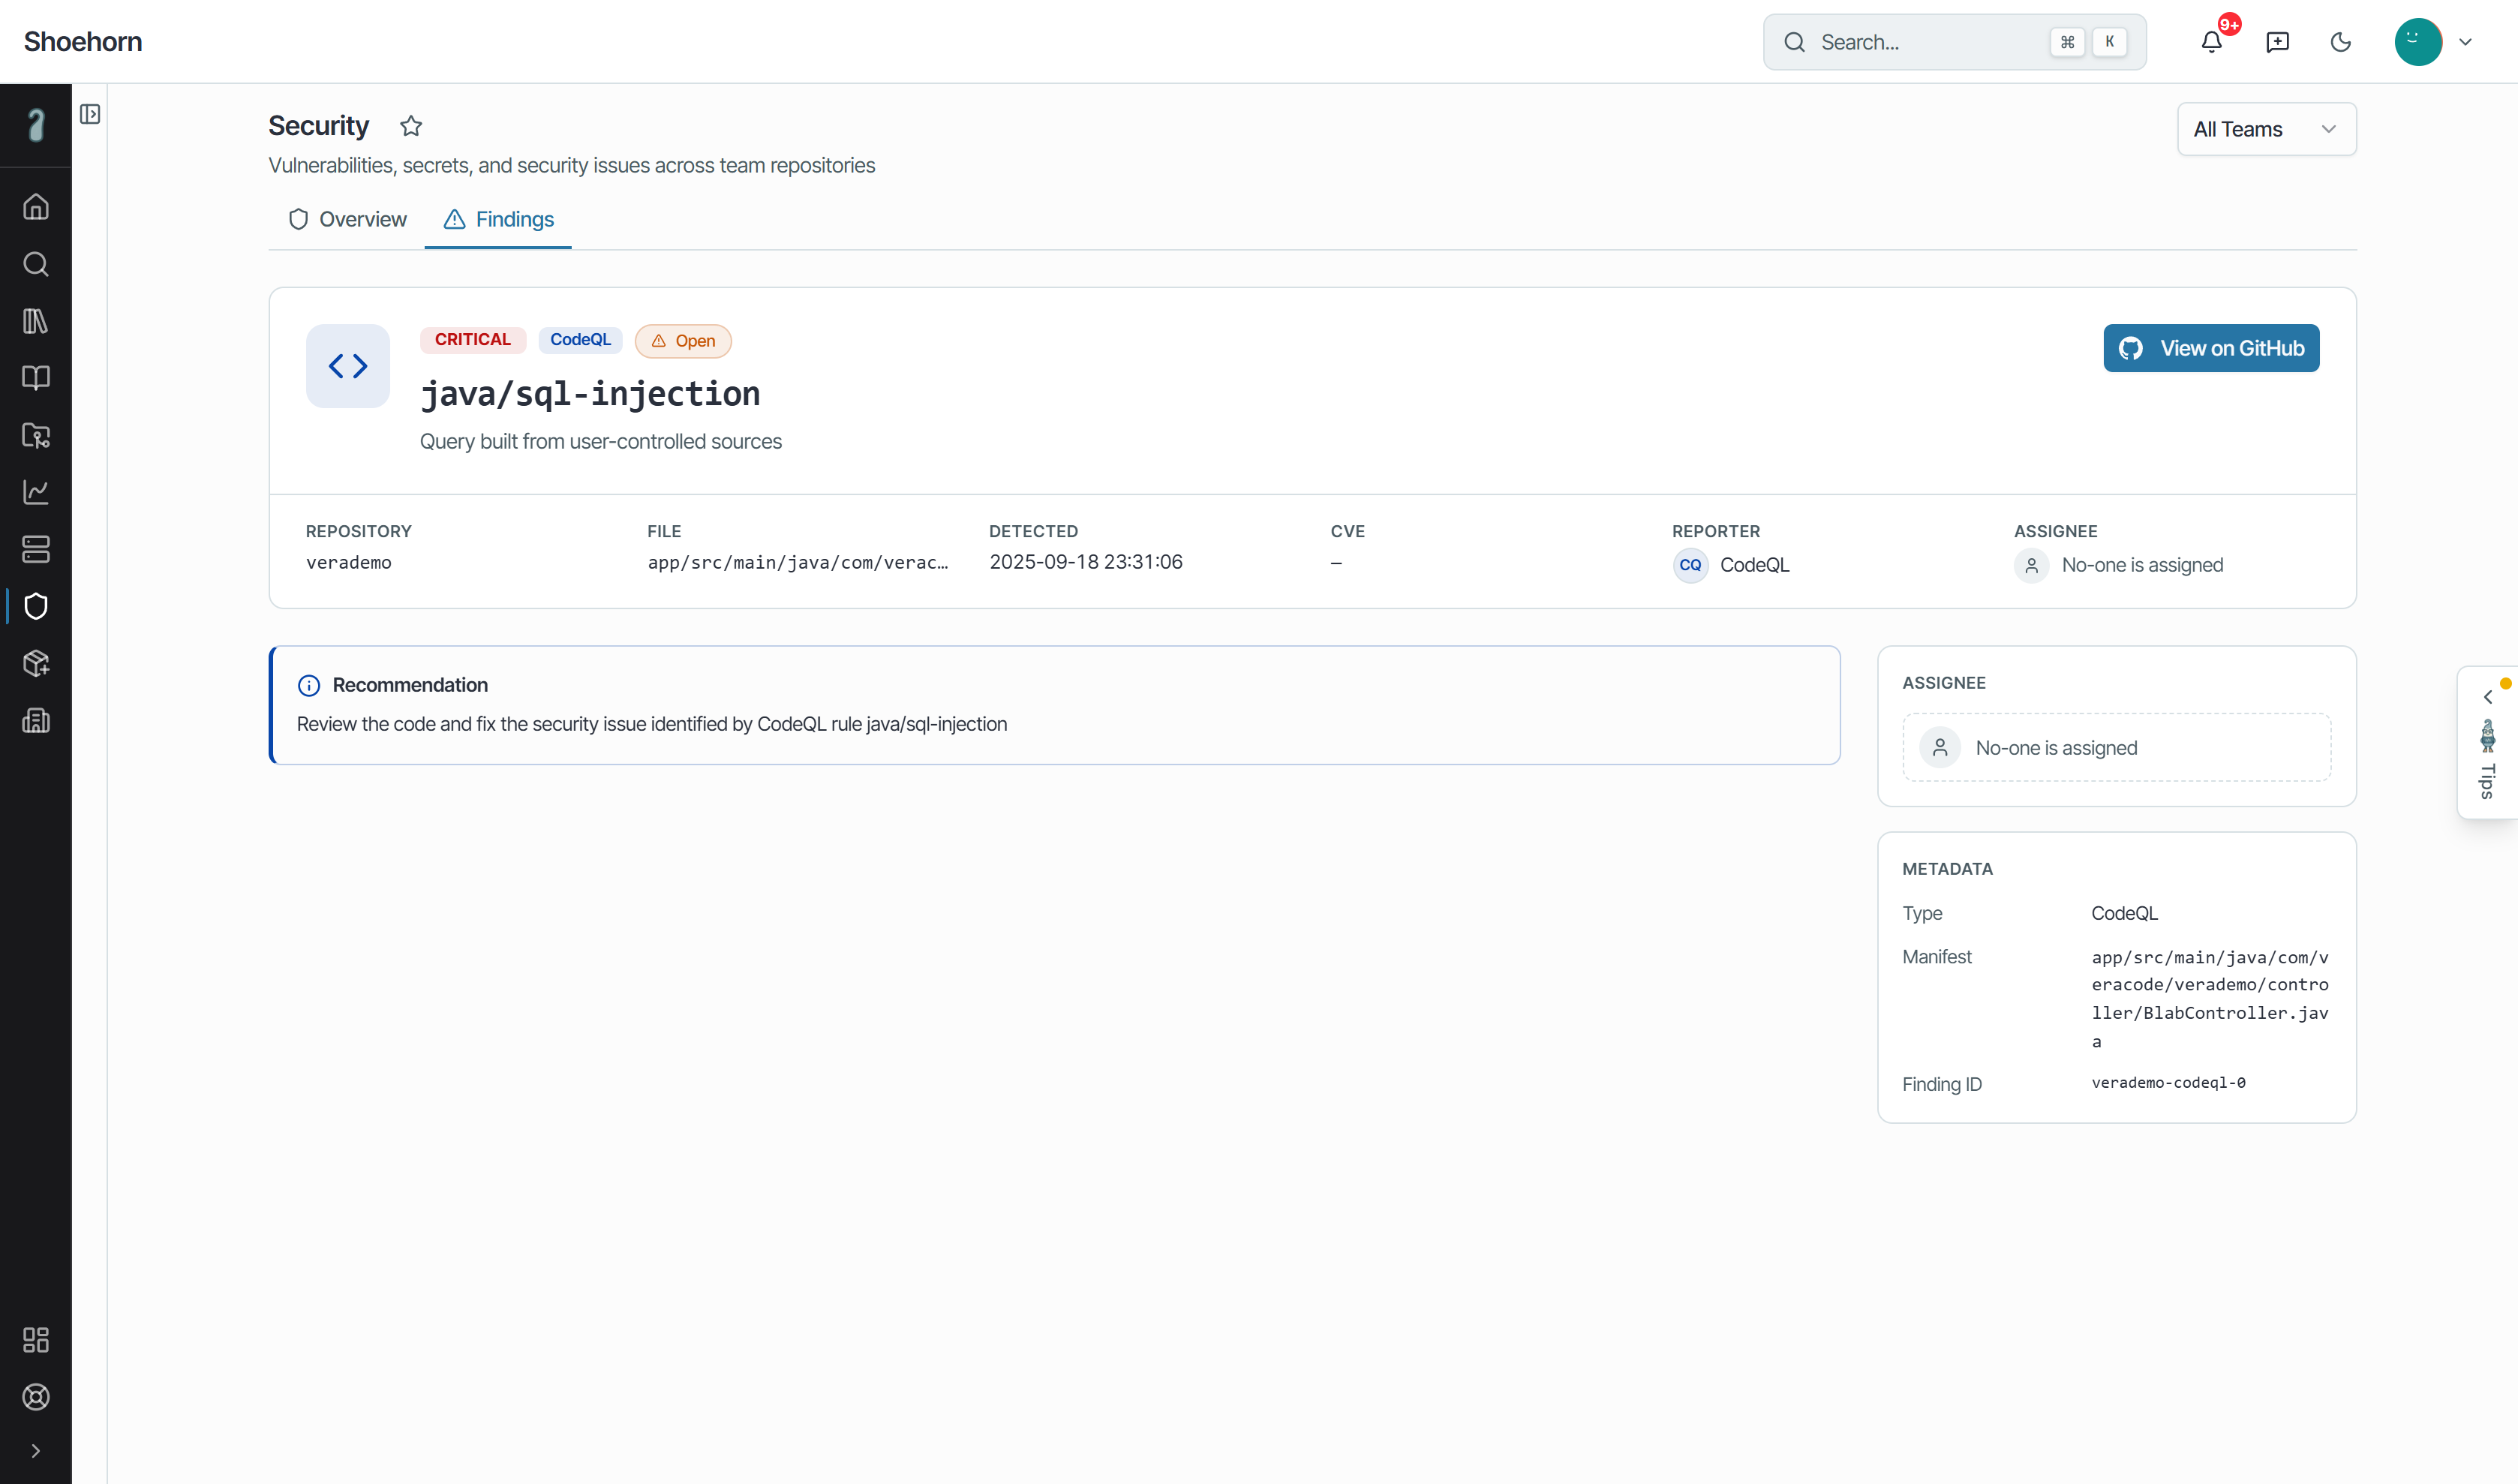Screen dimensions: 2518x1484
Task: Switch to the Overview tab
Action: pos(347,219)
